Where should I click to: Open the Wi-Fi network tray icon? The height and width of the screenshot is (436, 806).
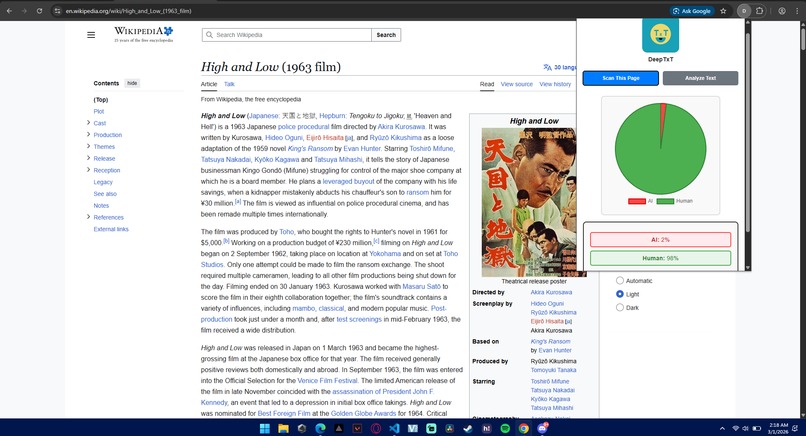pos(736,428)
